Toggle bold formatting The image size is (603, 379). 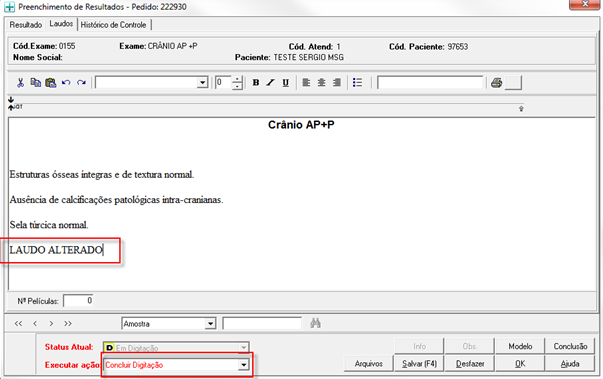tap(256, 83)
